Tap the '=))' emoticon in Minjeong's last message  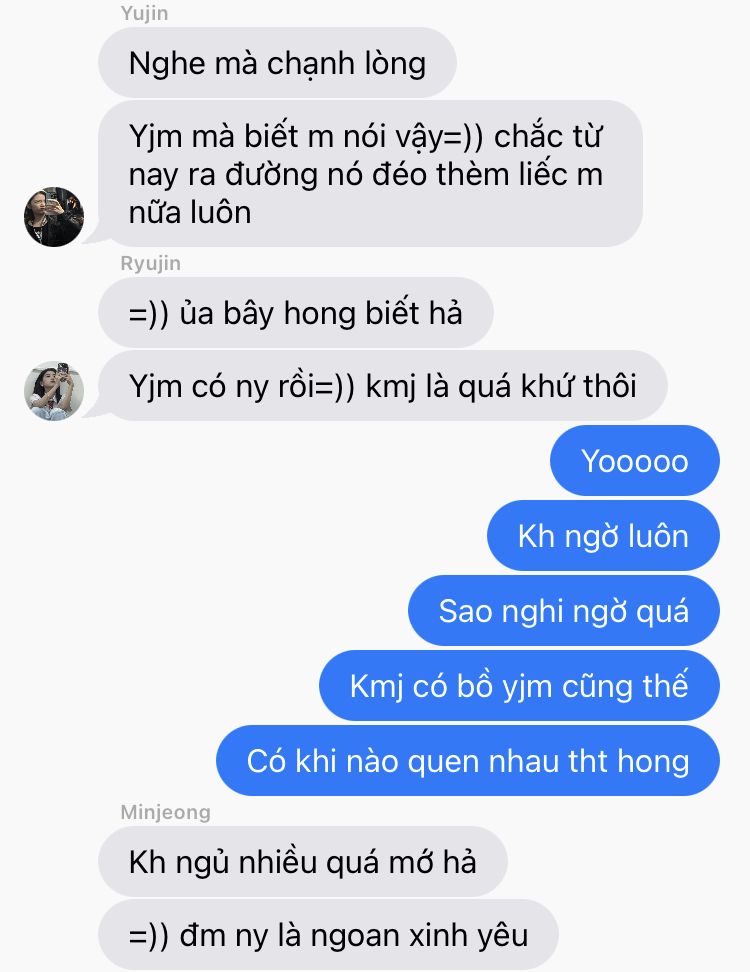click(x=149, y=936)
